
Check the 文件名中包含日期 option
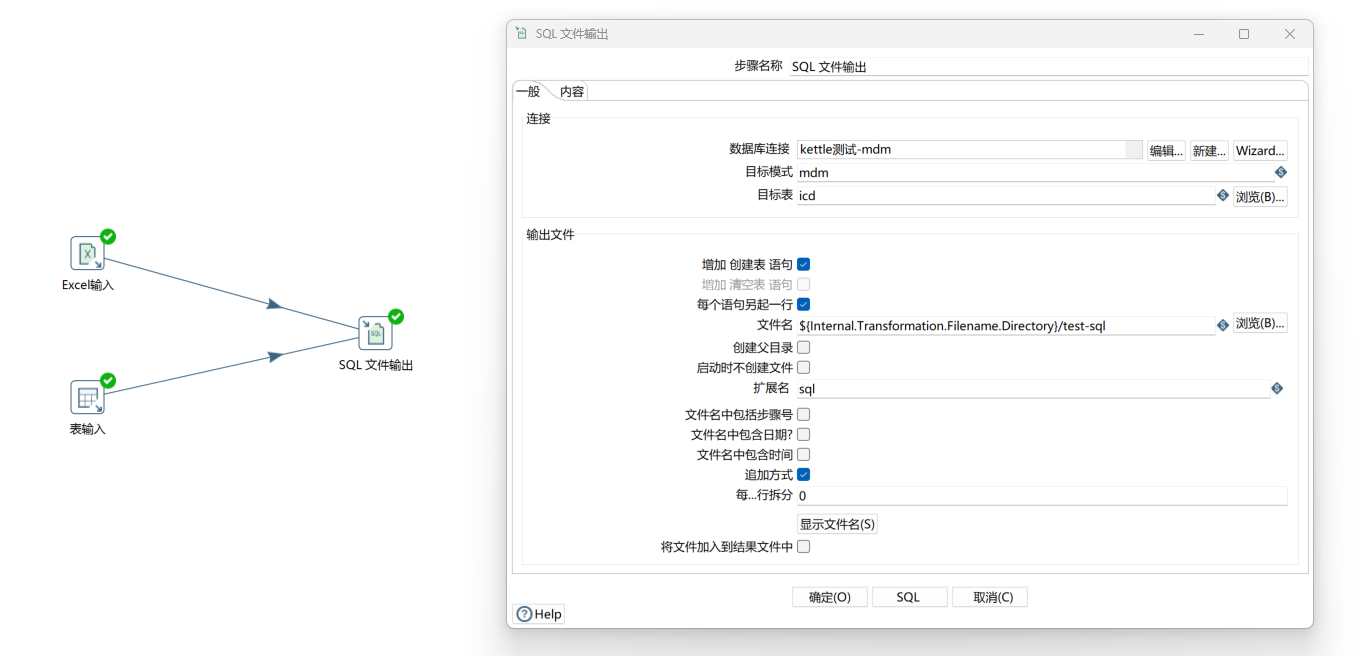804,434
